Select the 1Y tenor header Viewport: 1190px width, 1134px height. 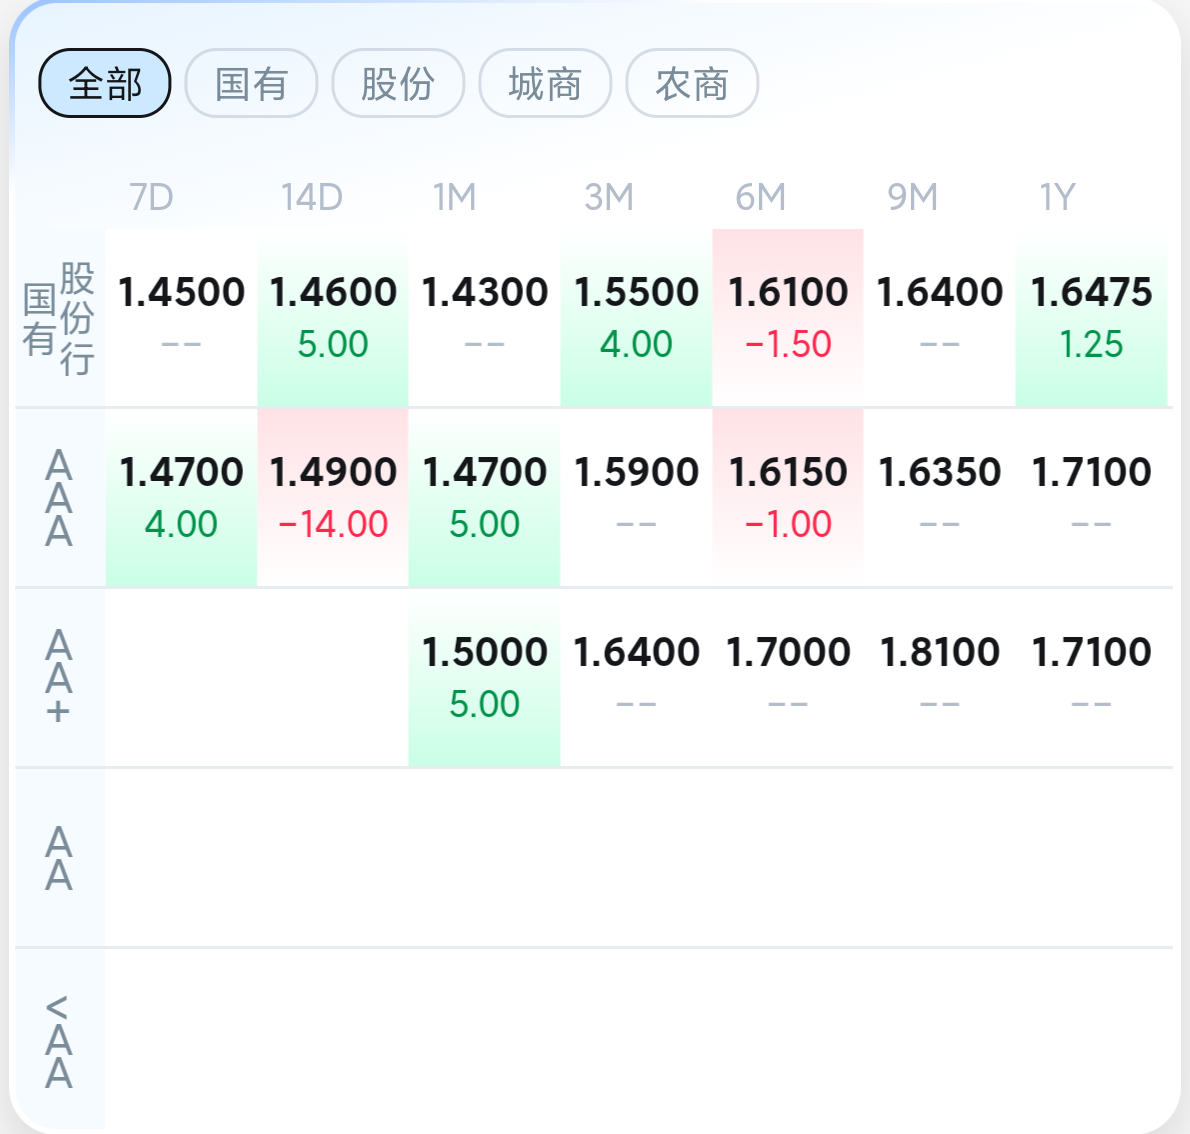point(1057,197)
